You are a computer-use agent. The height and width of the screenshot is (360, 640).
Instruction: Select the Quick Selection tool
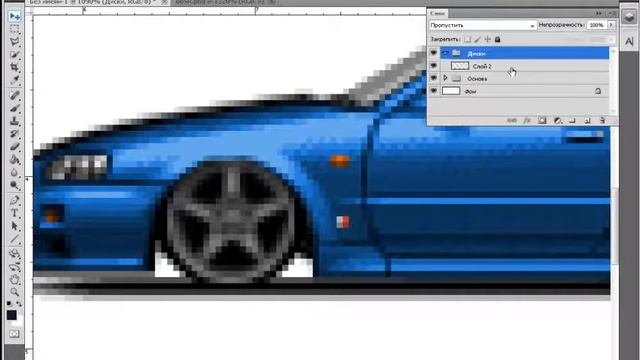point(14,54)
